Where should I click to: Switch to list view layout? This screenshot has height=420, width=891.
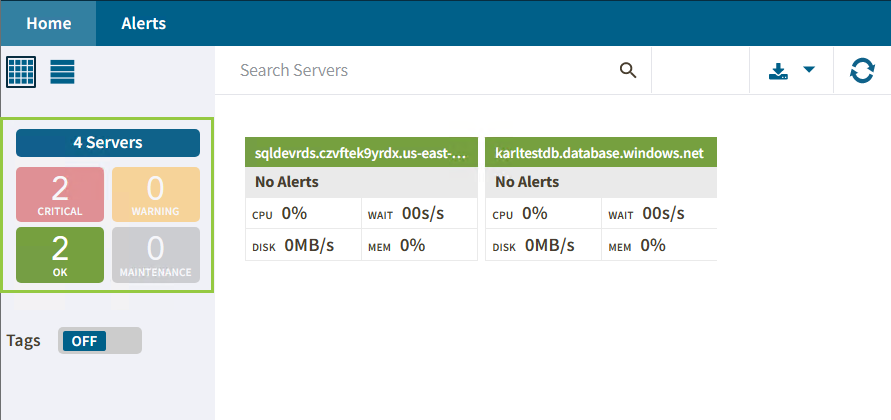pos(63,72)
